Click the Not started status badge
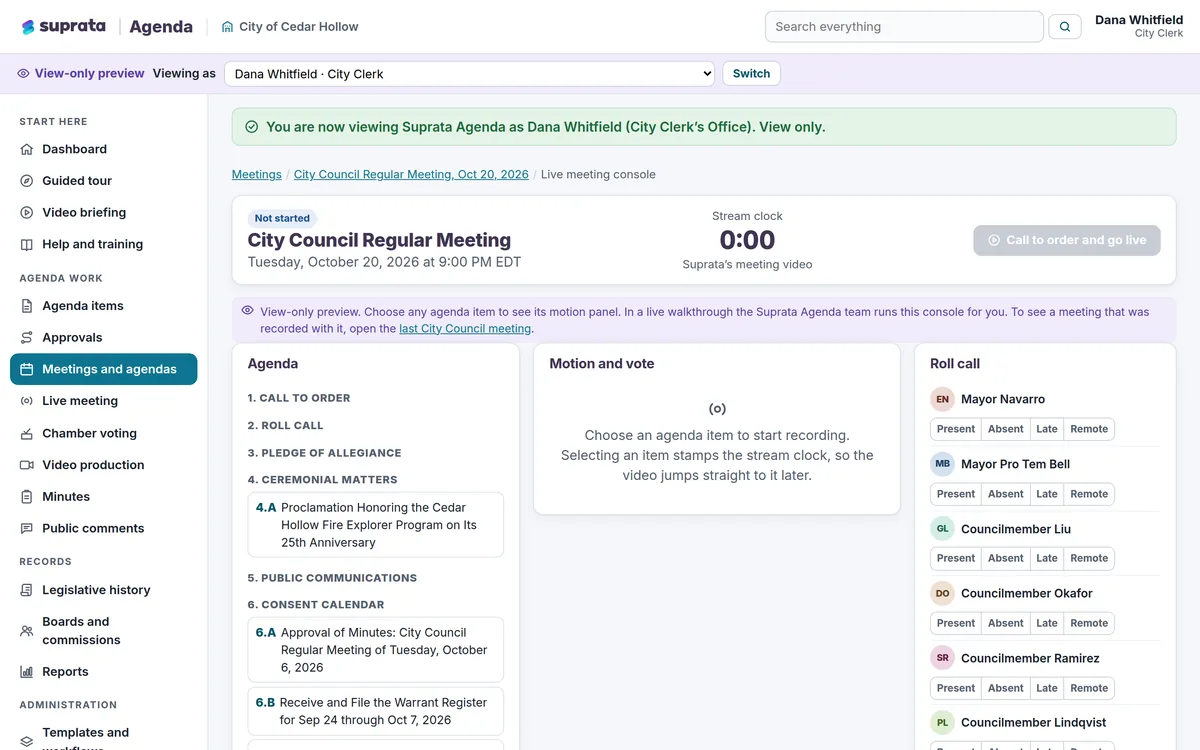1200x750 pixels. click(282, 218)
